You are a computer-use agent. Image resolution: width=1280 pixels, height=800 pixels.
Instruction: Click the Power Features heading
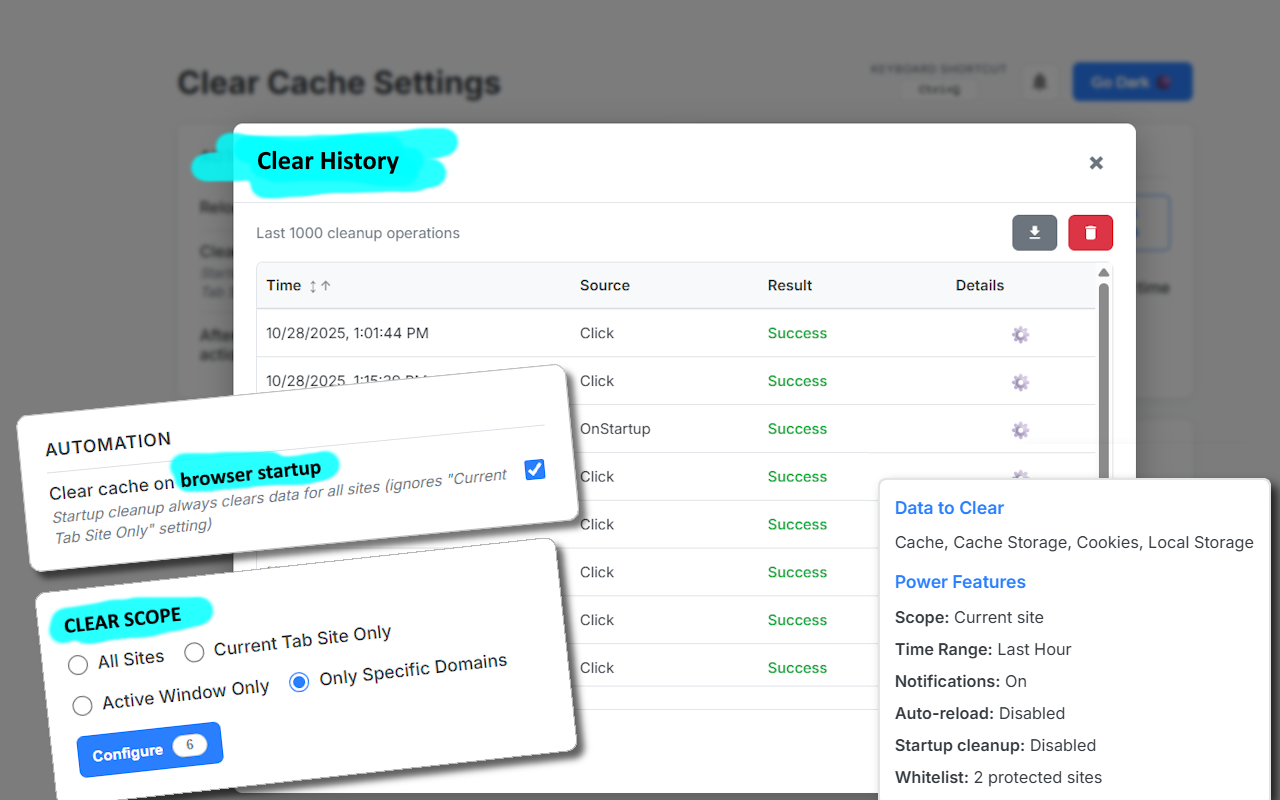(960, 582)
